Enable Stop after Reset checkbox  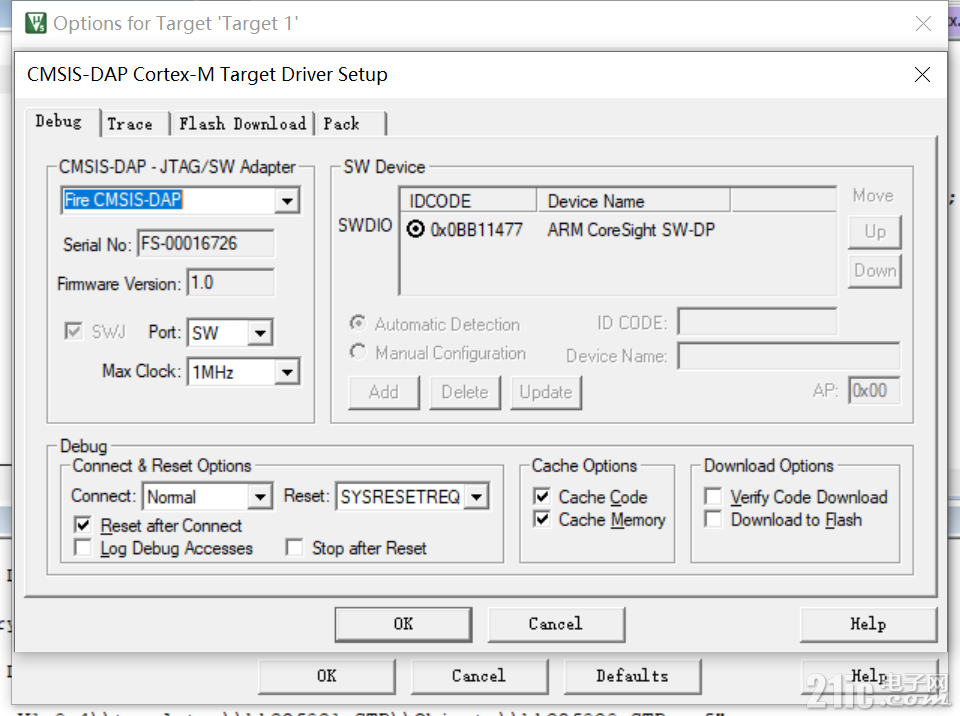[x=294, y=547]
